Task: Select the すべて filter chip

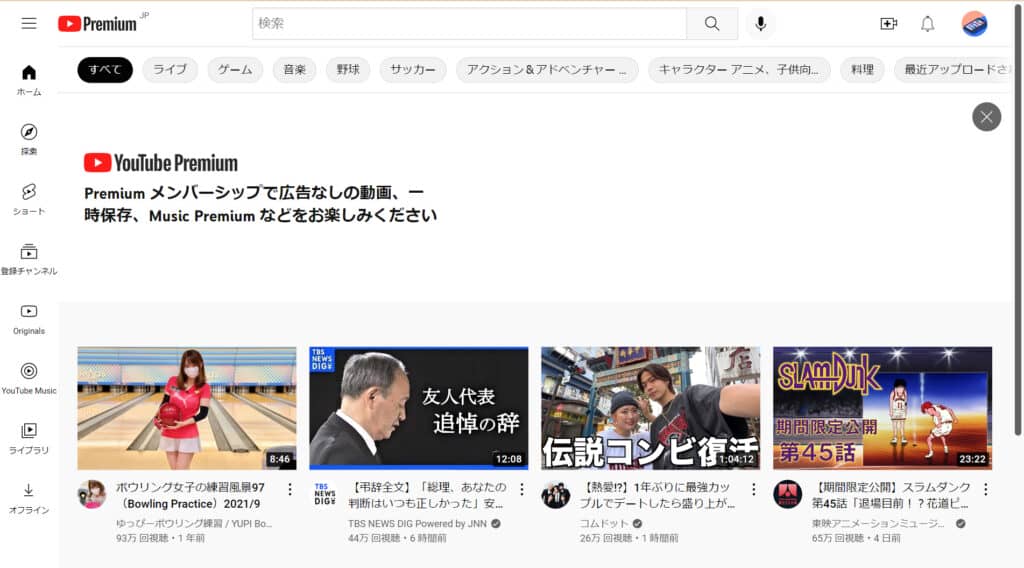Action: [105, 69]
